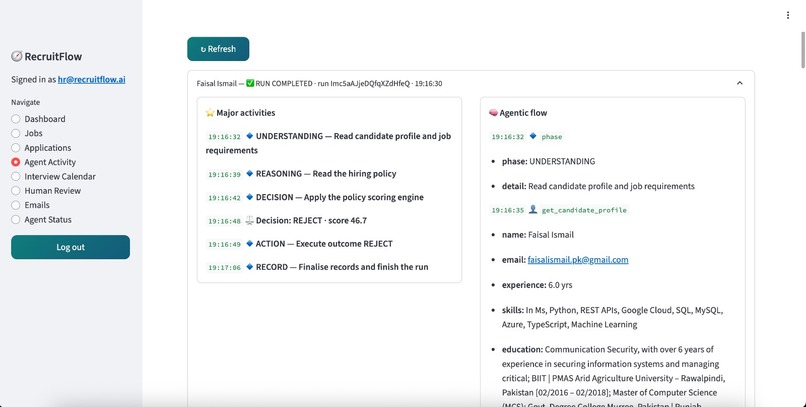The height and width of the screenshot is (407, 806).
Task: Click the Log out button
Action: [70, 247]
